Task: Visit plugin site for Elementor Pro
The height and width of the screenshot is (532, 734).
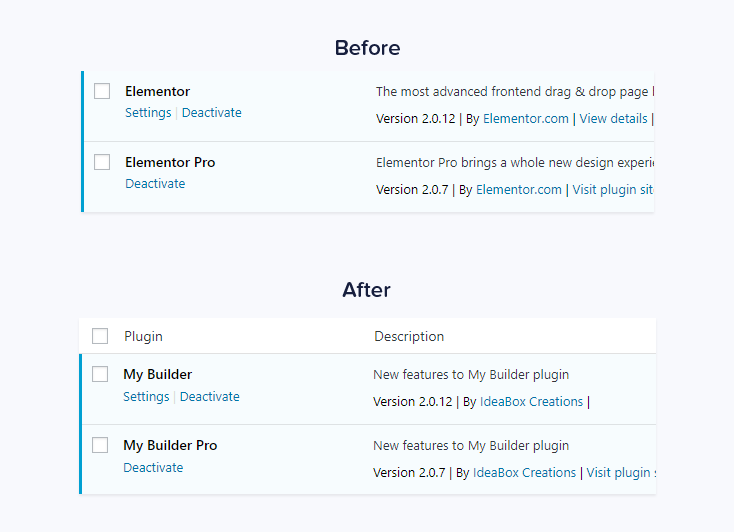Action: coord(613,190)
